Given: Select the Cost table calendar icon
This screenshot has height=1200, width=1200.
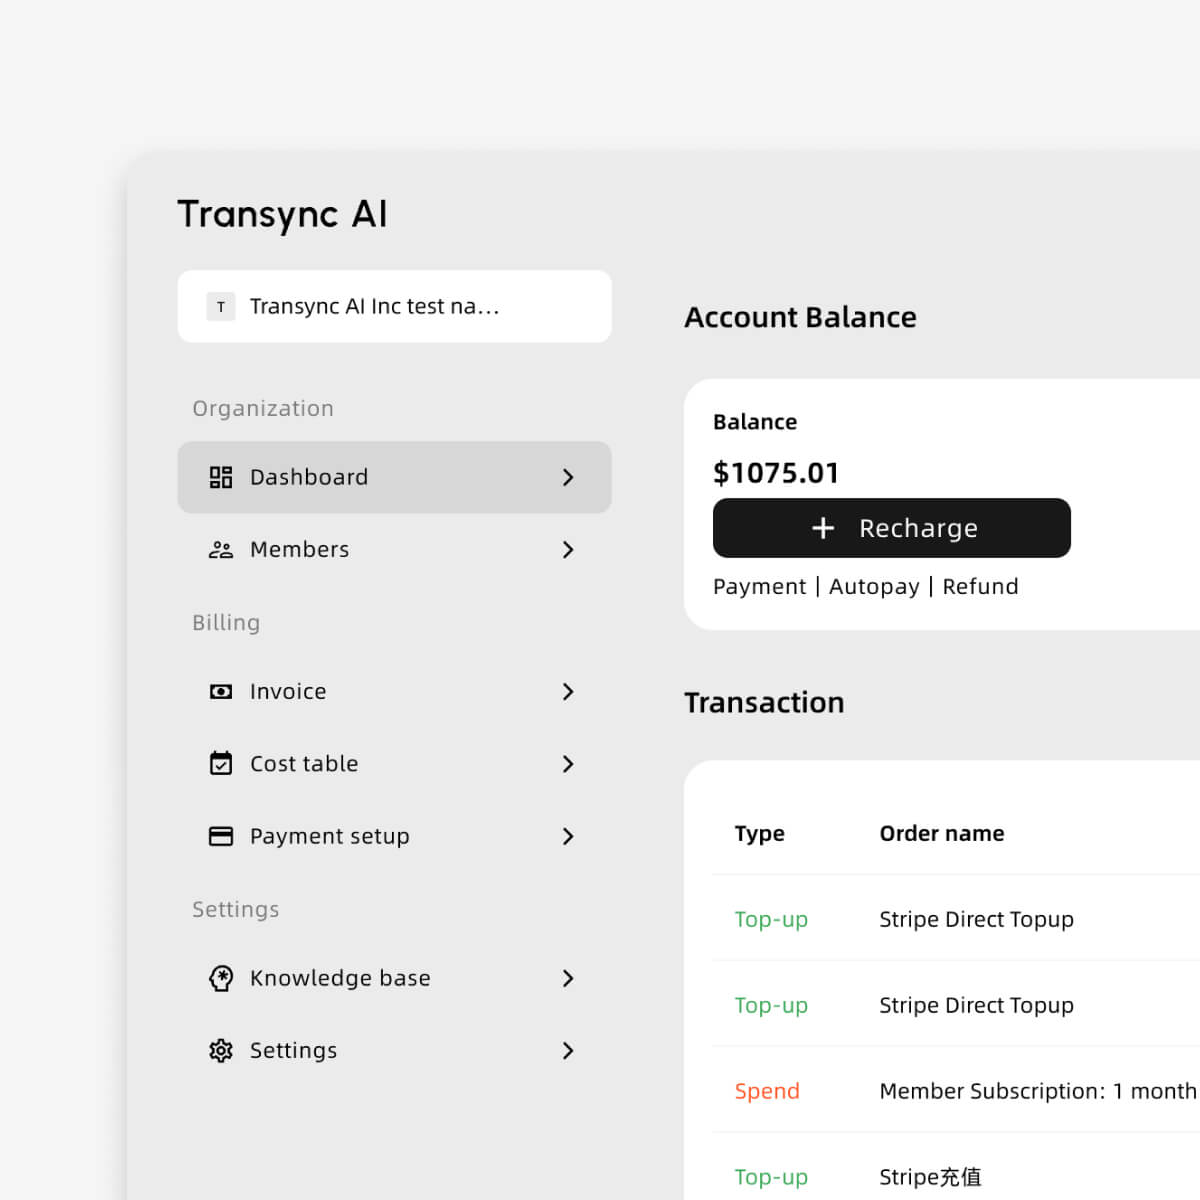Looking at the screenshot, I should pos(220,763).
